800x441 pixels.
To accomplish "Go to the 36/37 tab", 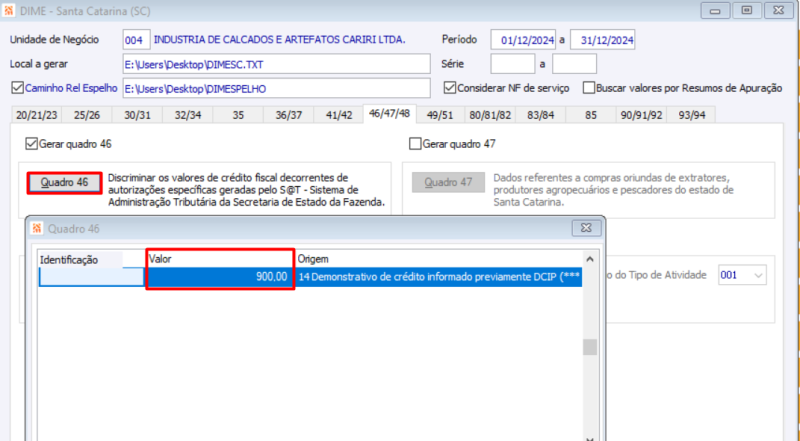I will [289, 115].
